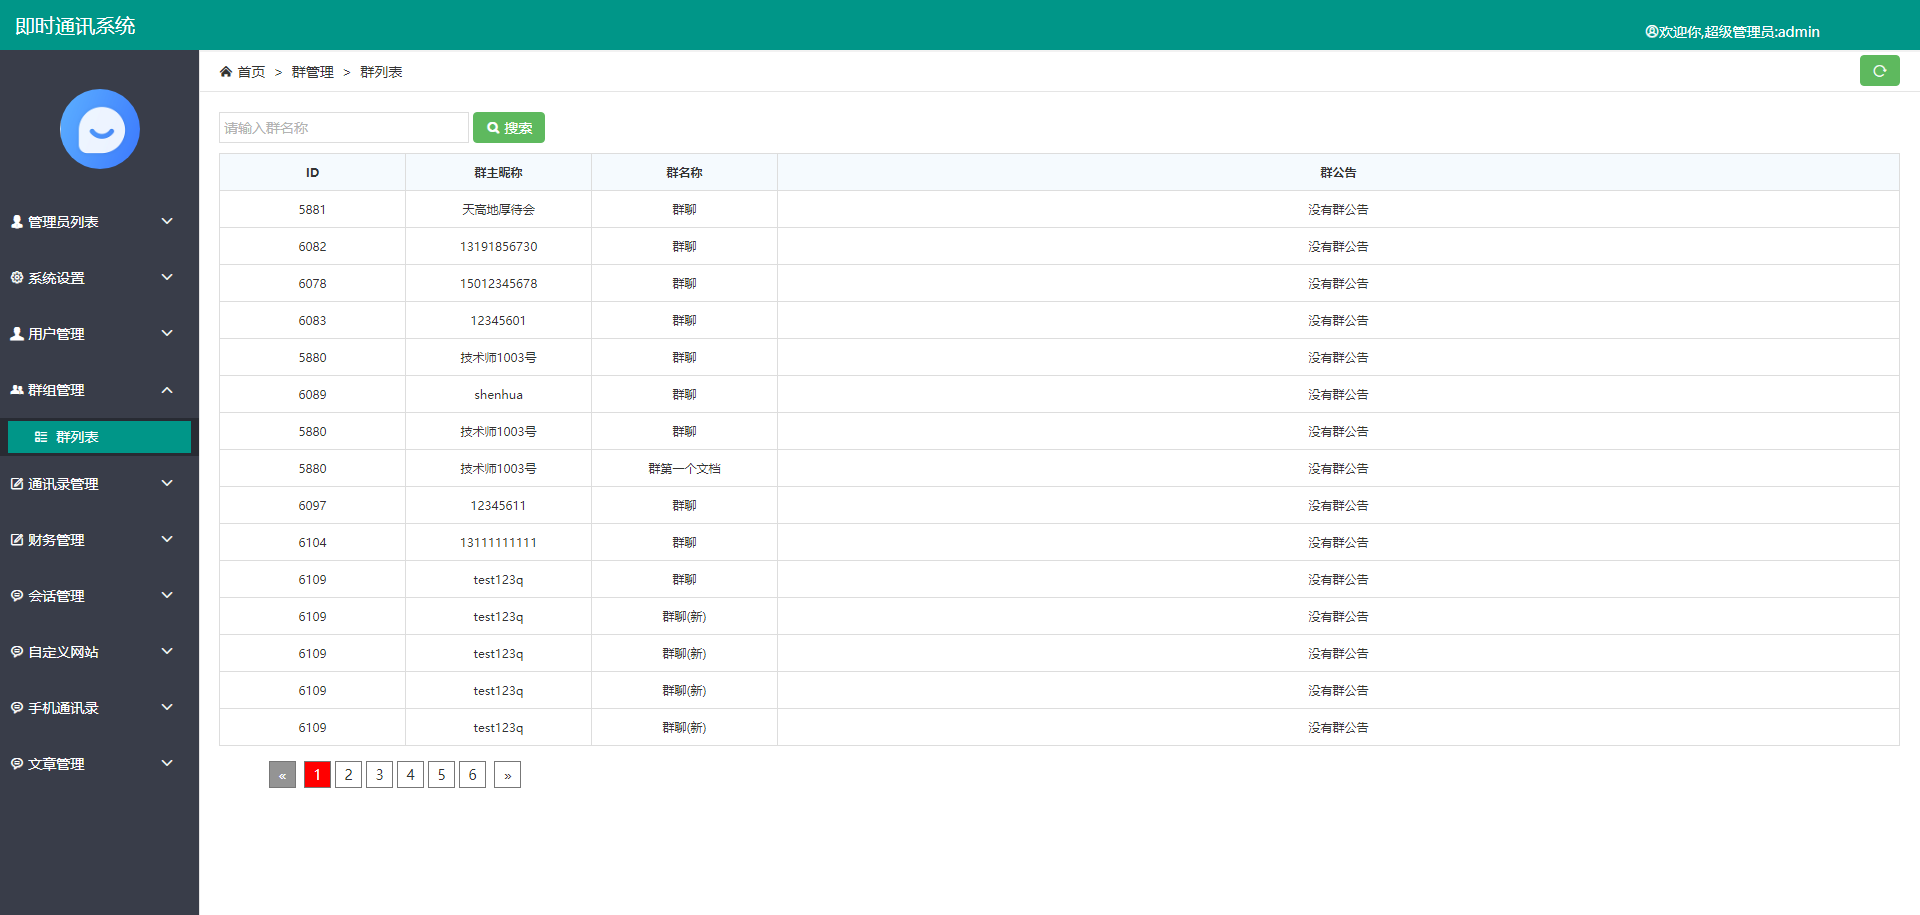Click the group name search input field
The width and height of the screenshot is (1920, 915).
[x=343, y=127]
